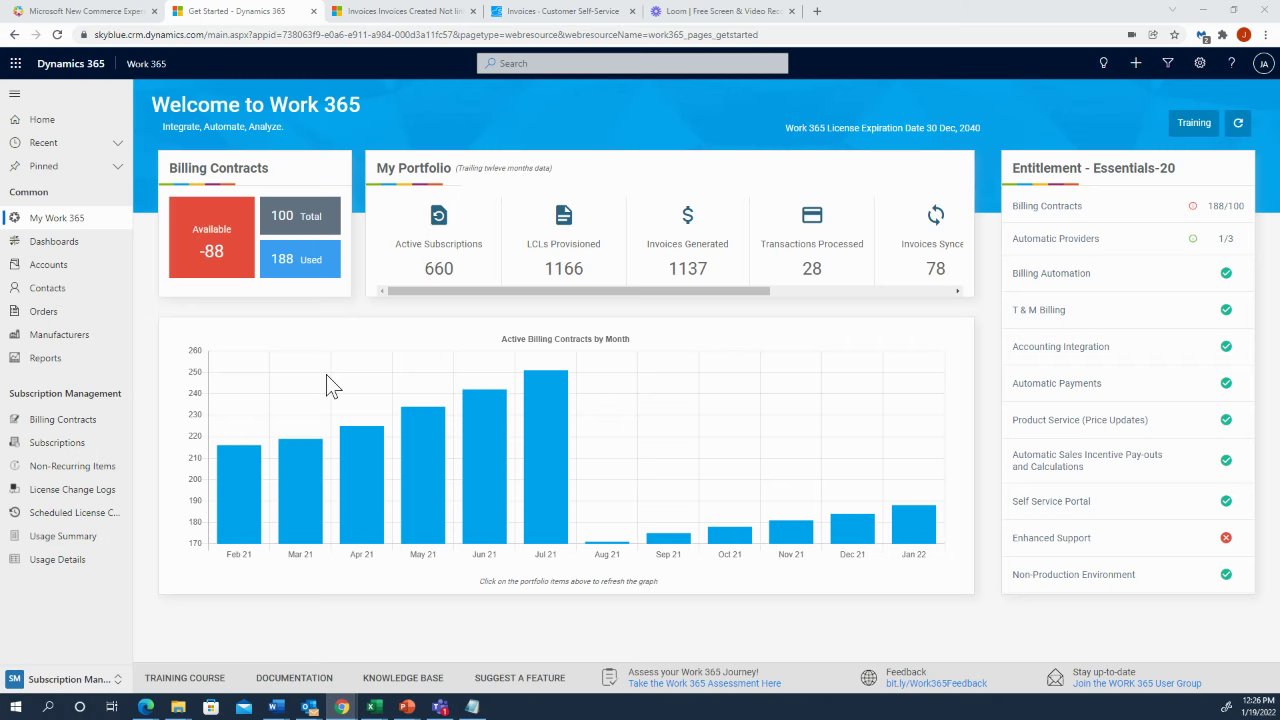Click the Feedback globe icon in footer
The height and width of the screenshot is (720, 1280).
click(868, 678)
